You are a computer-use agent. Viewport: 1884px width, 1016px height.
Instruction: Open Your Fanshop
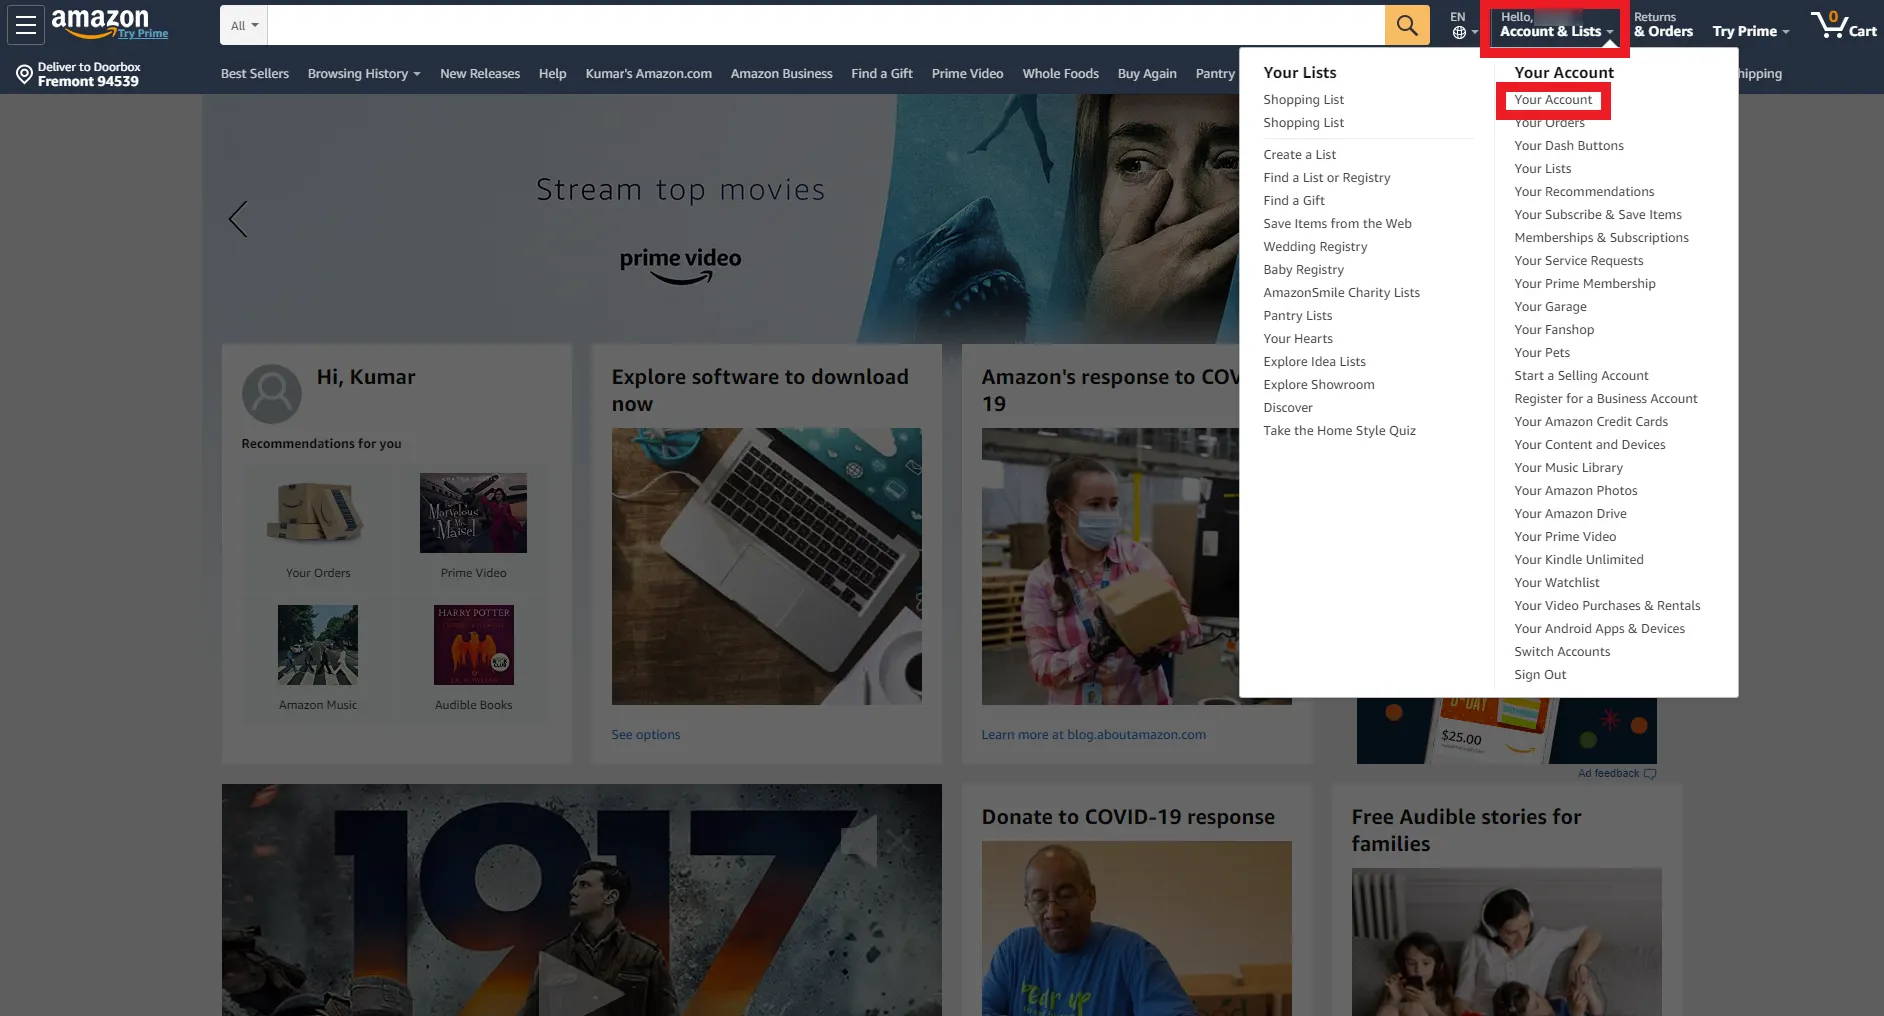click(1554, 329)
